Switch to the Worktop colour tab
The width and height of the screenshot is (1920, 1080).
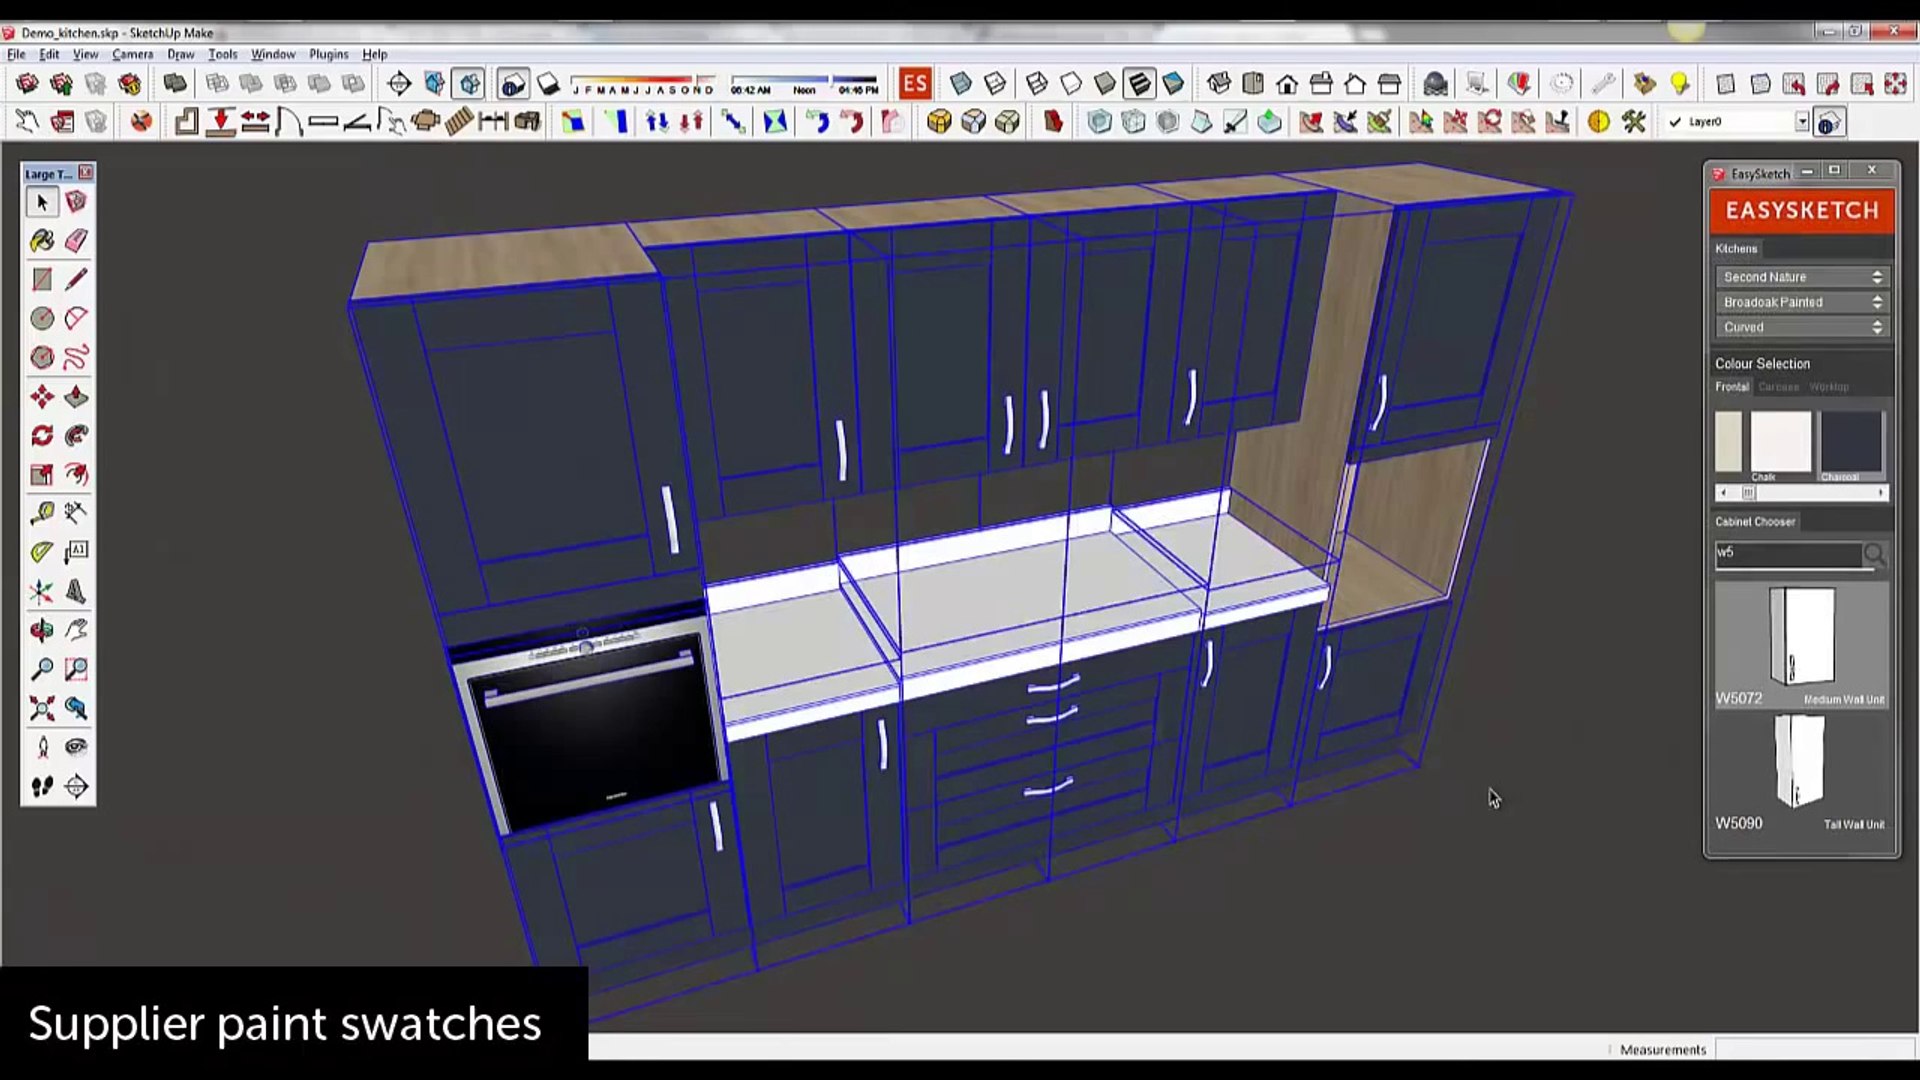(x=1828, y=387)
